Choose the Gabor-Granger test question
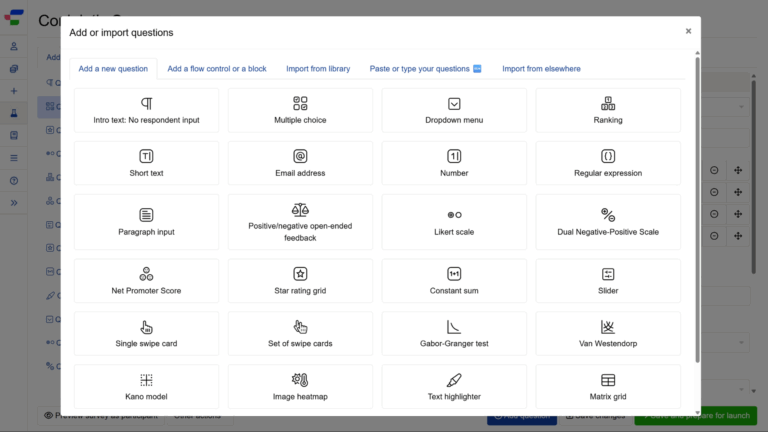768x432 pixels. (454, 334)
